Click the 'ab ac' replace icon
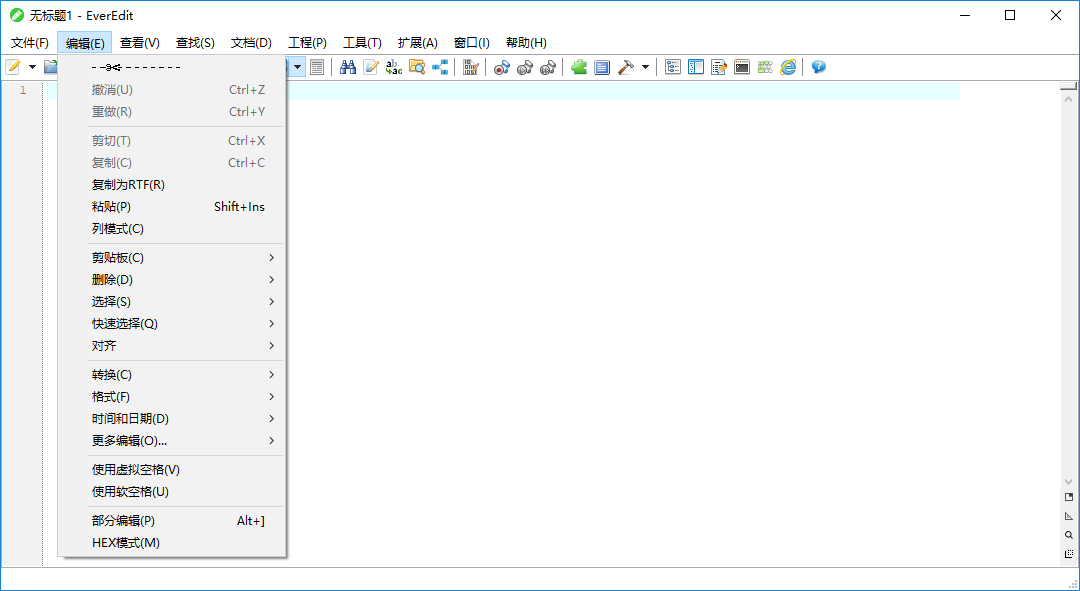This screenshot has width=1080, height=591. point(394,67)
